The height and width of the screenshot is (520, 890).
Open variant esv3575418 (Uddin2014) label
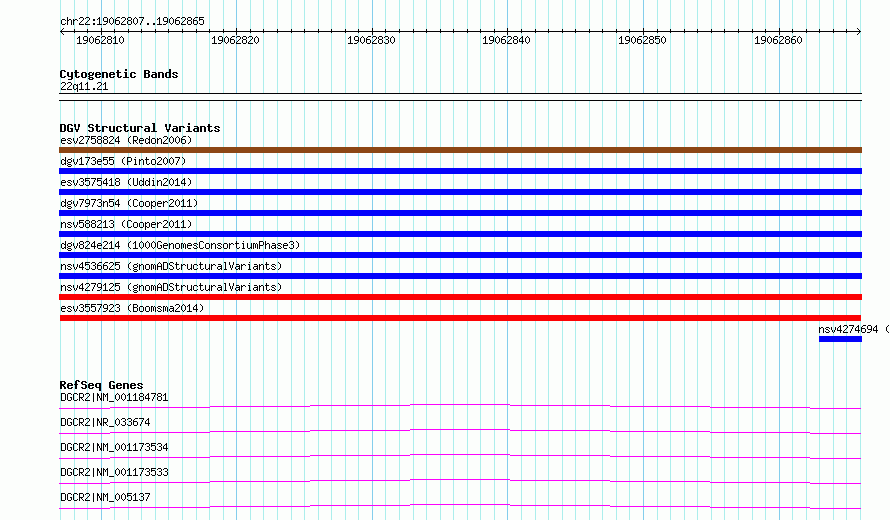coord(126,182)
